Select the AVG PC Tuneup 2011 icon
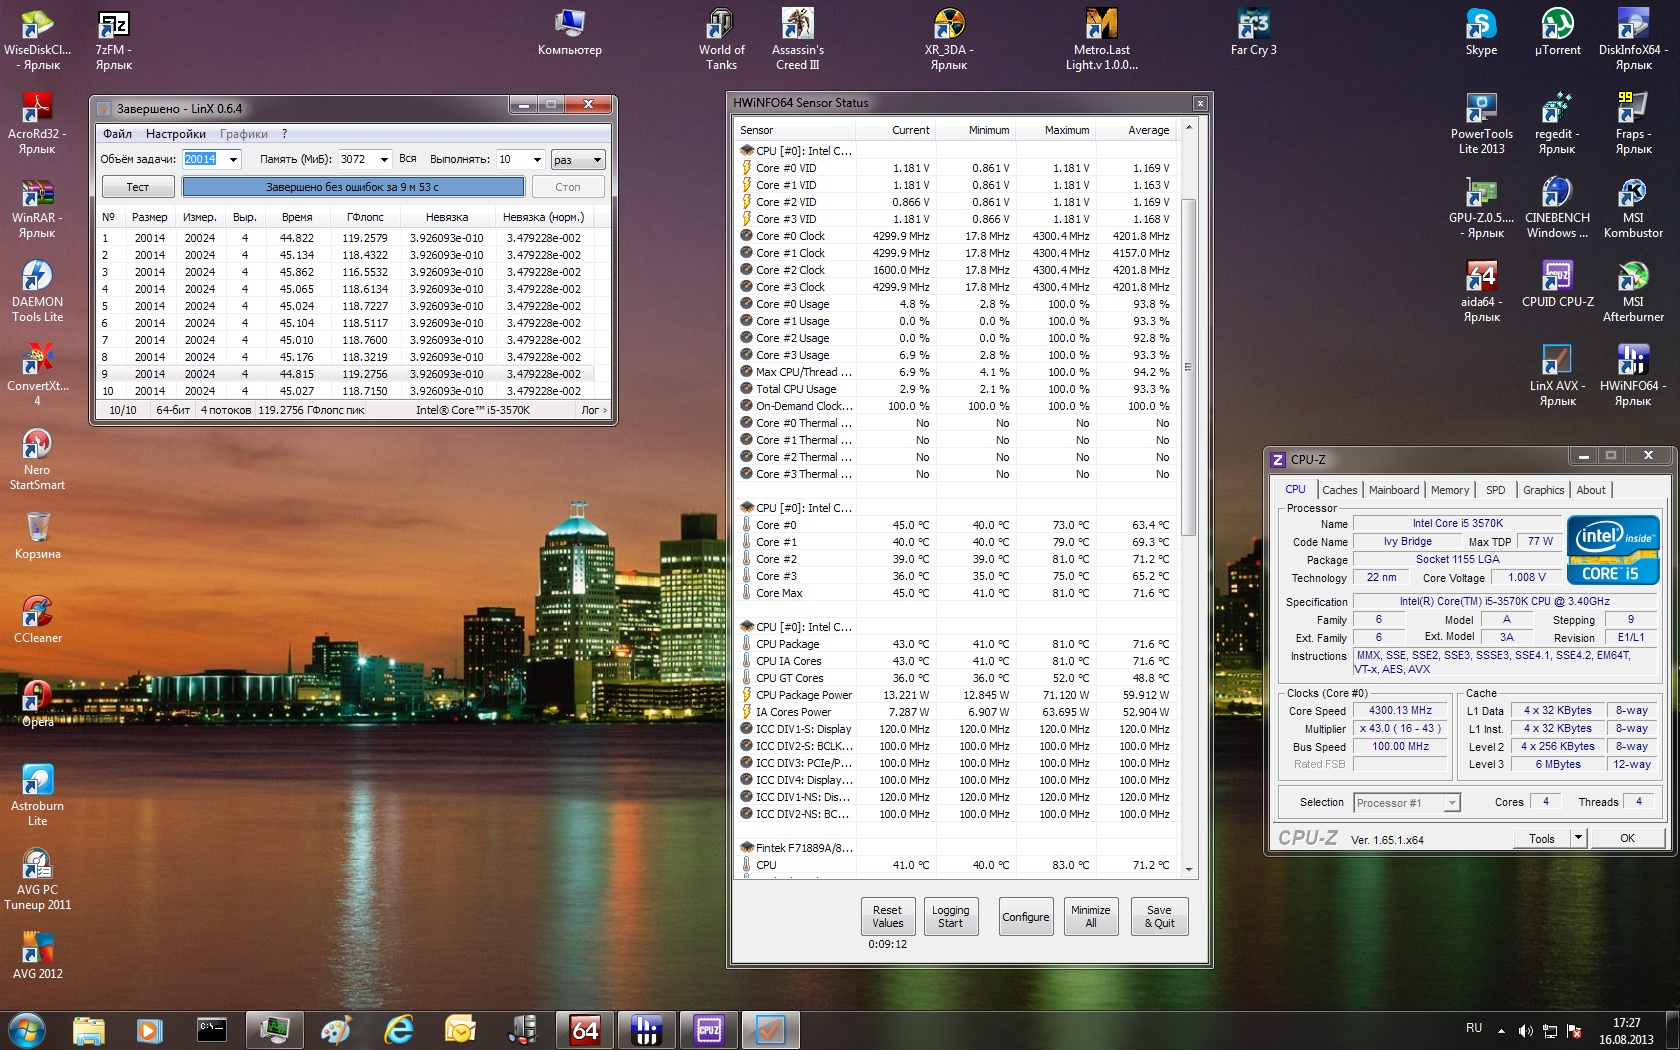 (37, 880)
